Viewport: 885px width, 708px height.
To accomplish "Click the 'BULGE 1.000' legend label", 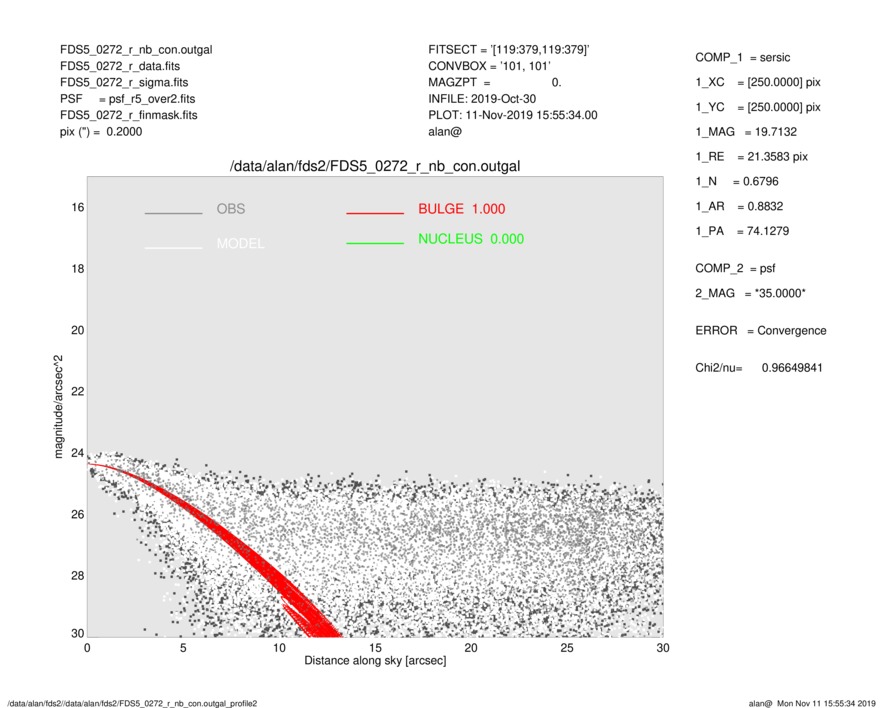I will (462, 209).
